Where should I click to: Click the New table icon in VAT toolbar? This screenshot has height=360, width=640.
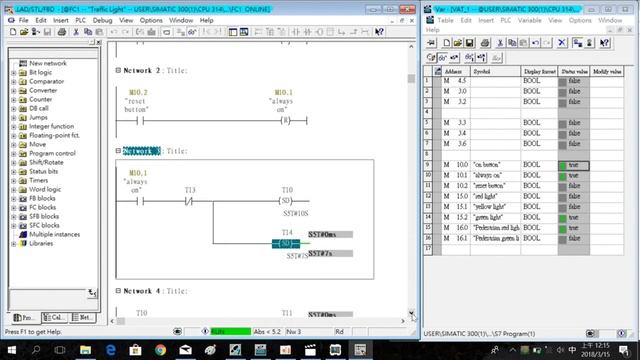[x=447, y=42]
